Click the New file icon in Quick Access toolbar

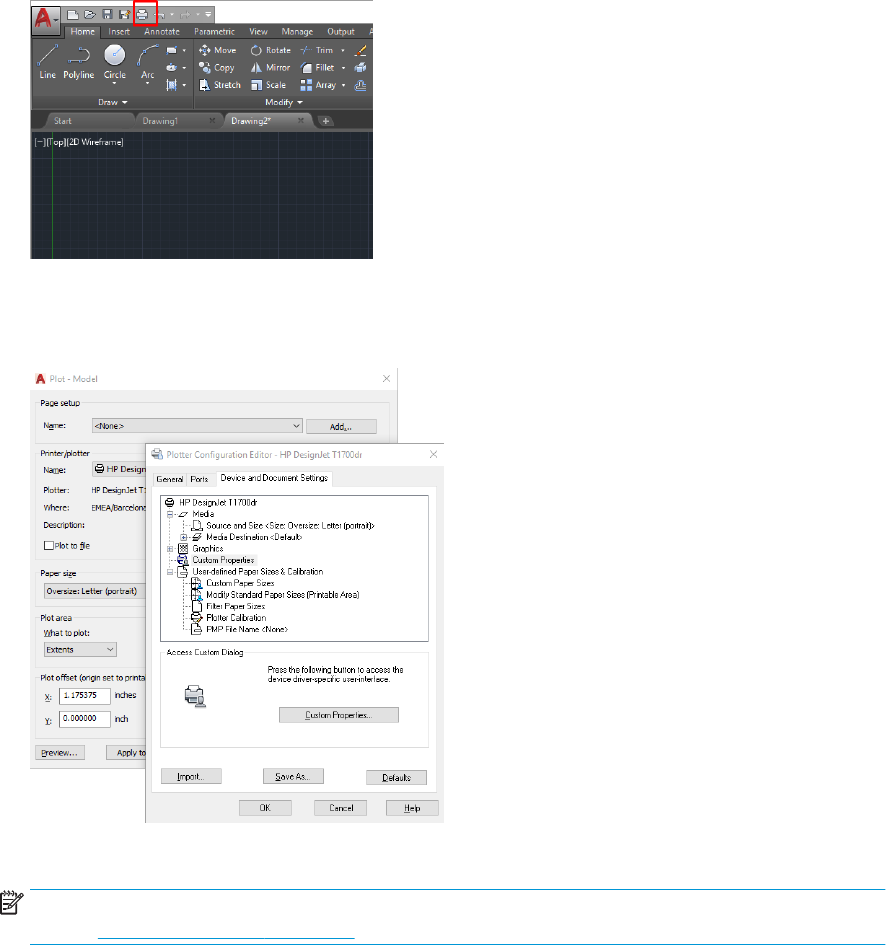tap(72, 14)
